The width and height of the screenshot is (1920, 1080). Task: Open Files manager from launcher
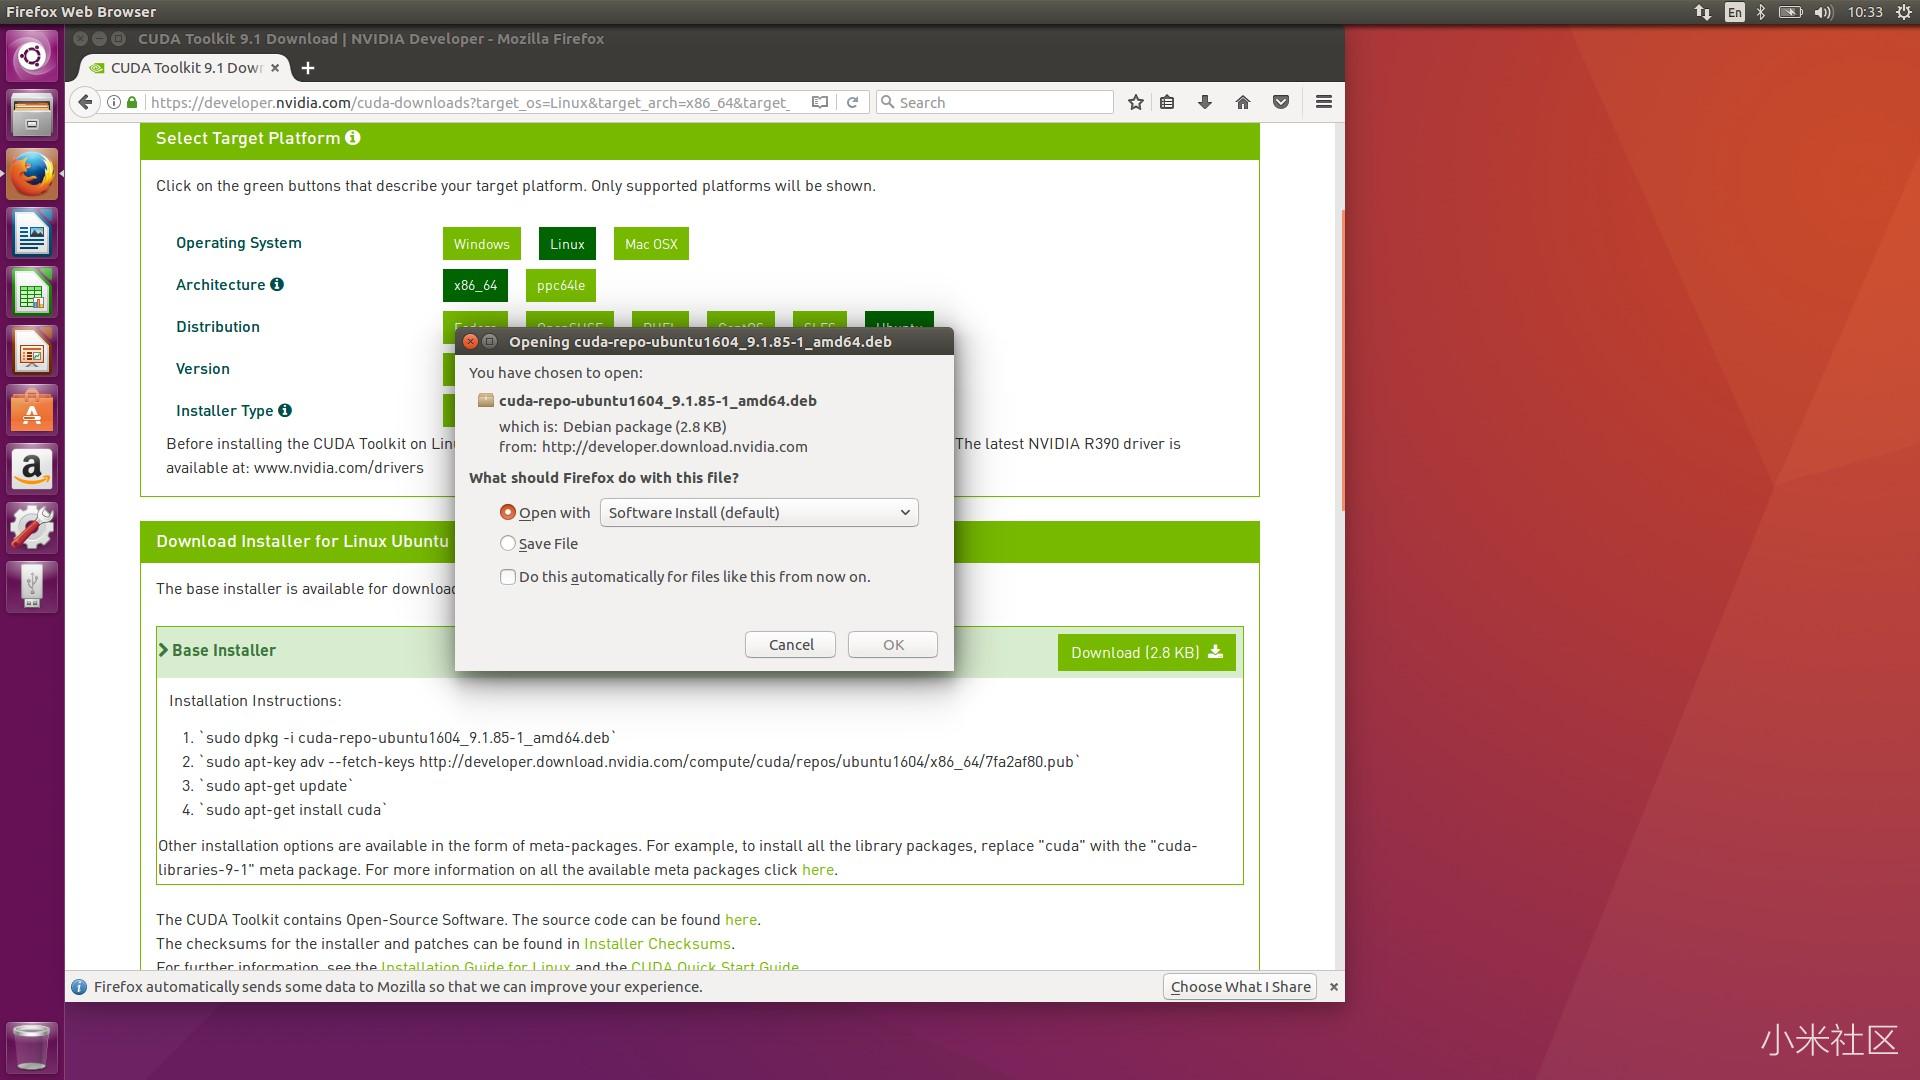[x=32, y=114]
